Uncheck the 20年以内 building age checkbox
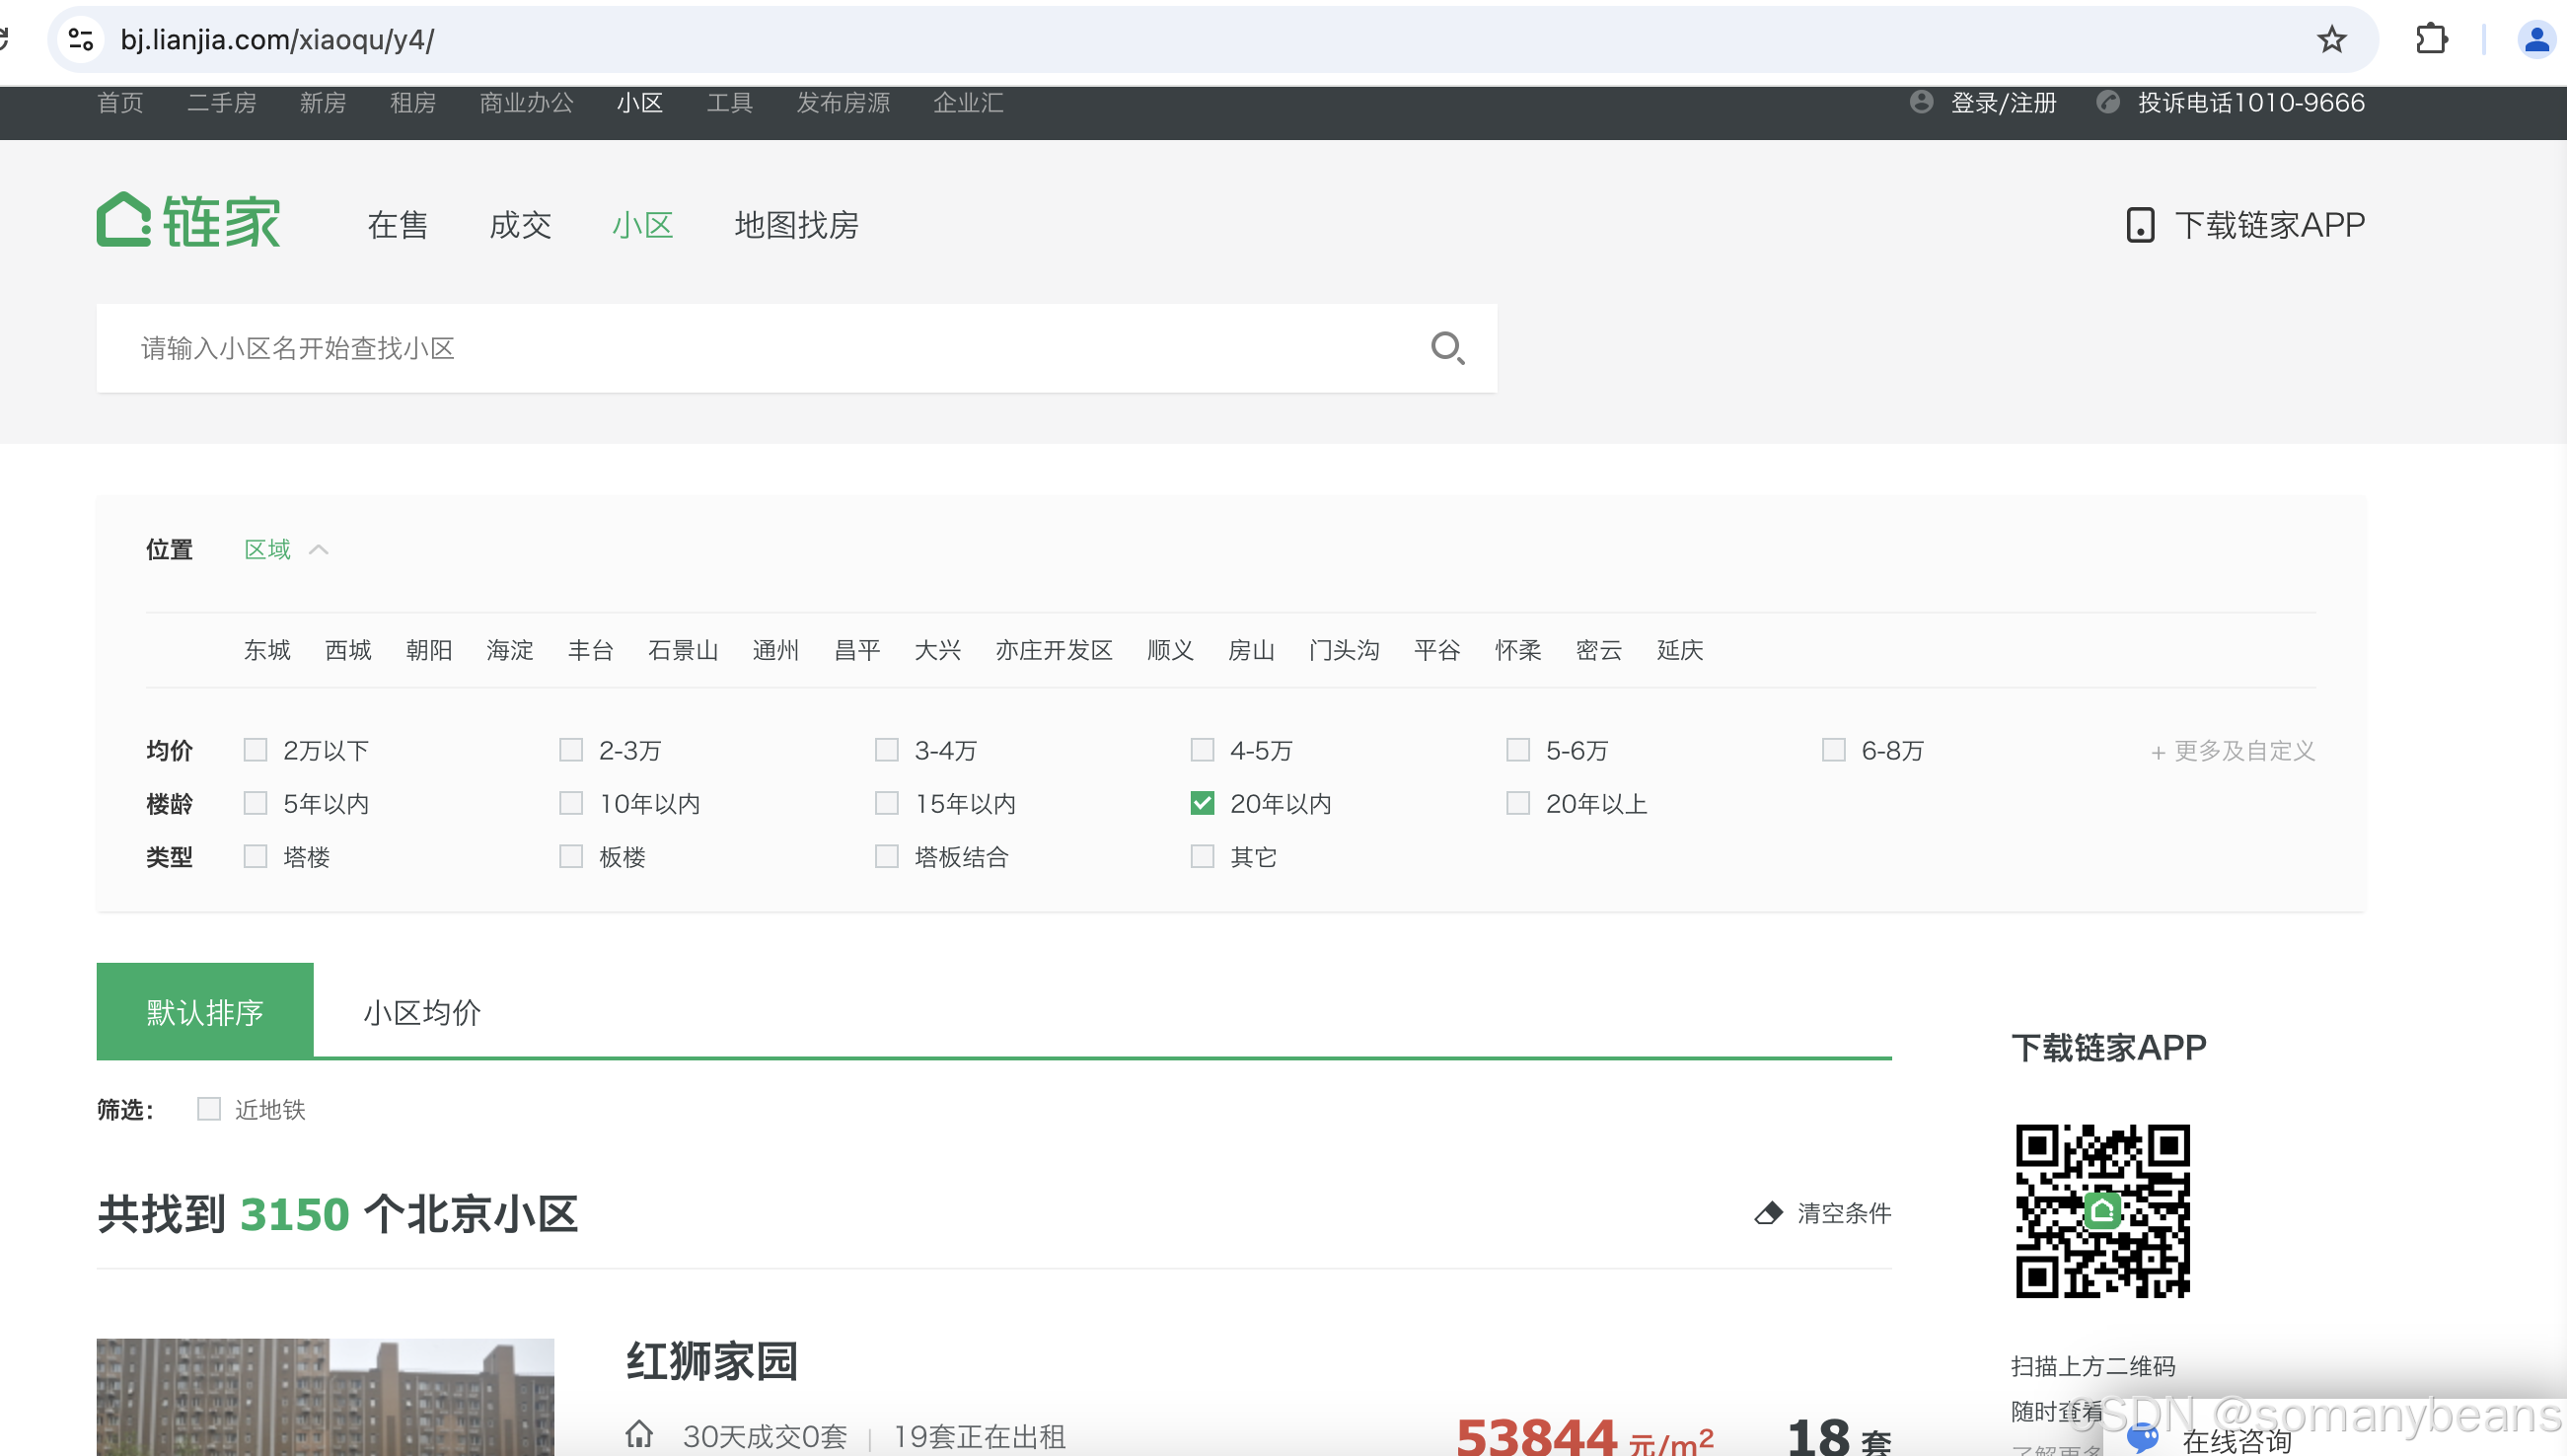The image size is (2567, 1456). [1202, 803]
